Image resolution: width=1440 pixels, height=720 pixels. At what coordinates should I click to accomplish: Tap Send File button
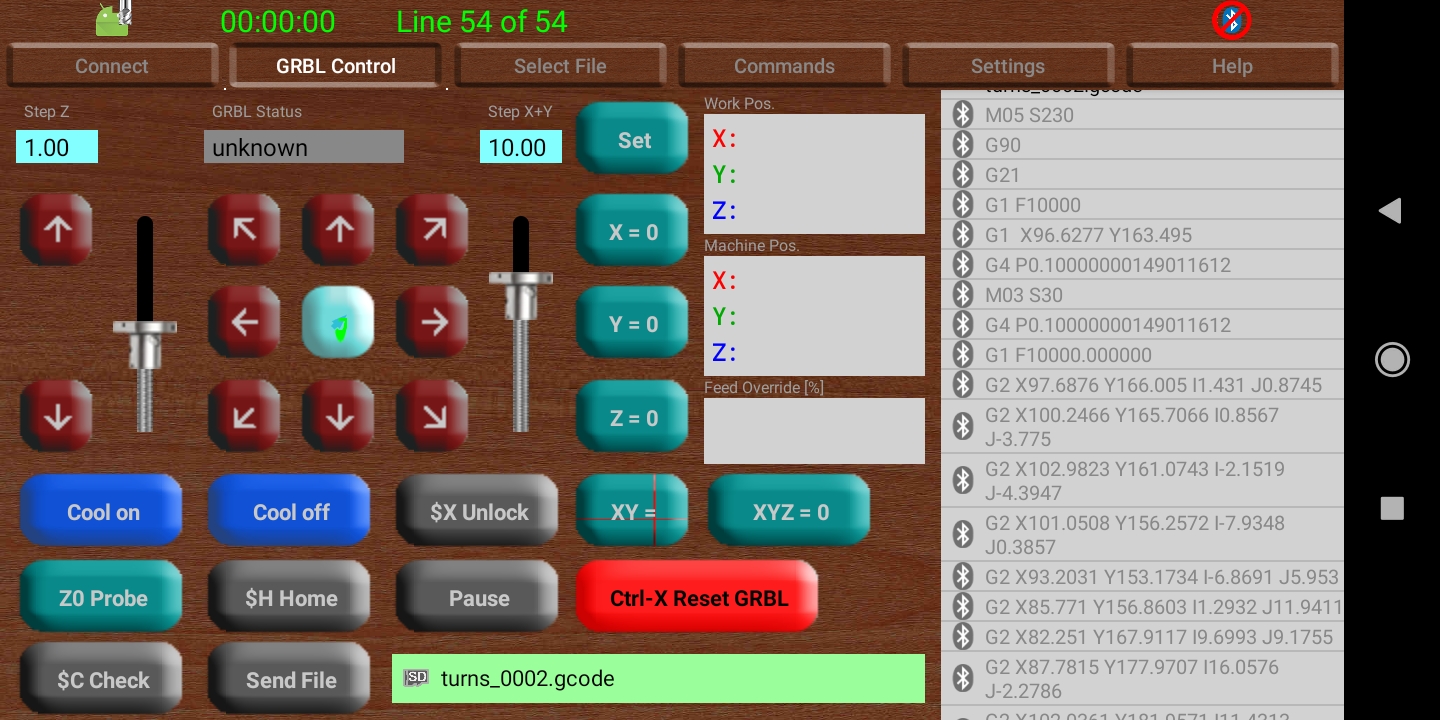coord(290,679)
